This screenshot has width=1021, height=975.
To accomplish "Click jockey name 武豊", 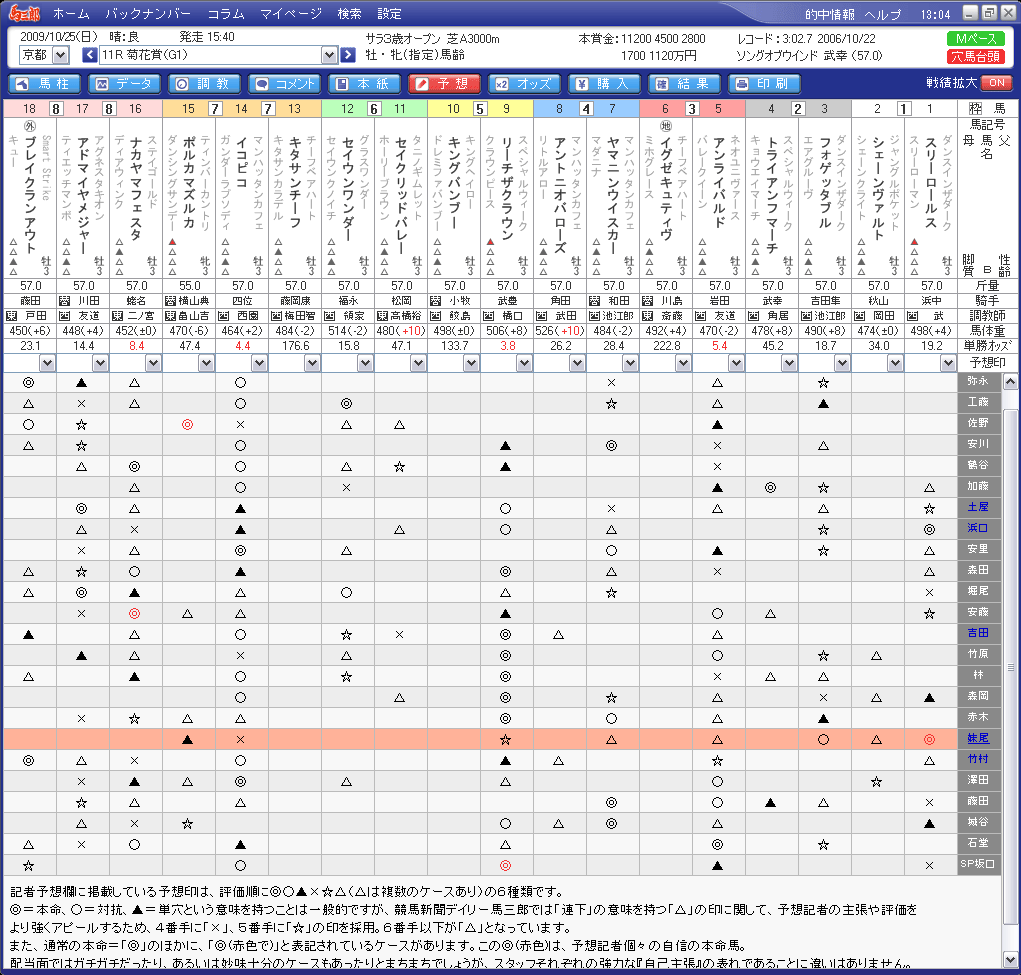I will pyautogui.click(x=507, y=301).
